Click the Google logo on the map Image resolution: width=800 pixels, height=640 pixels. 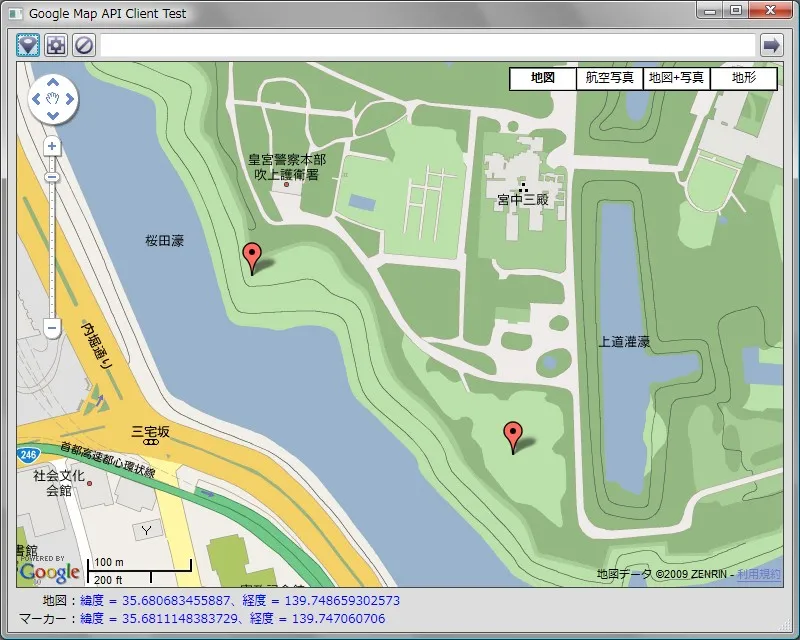tap(49, 572)
